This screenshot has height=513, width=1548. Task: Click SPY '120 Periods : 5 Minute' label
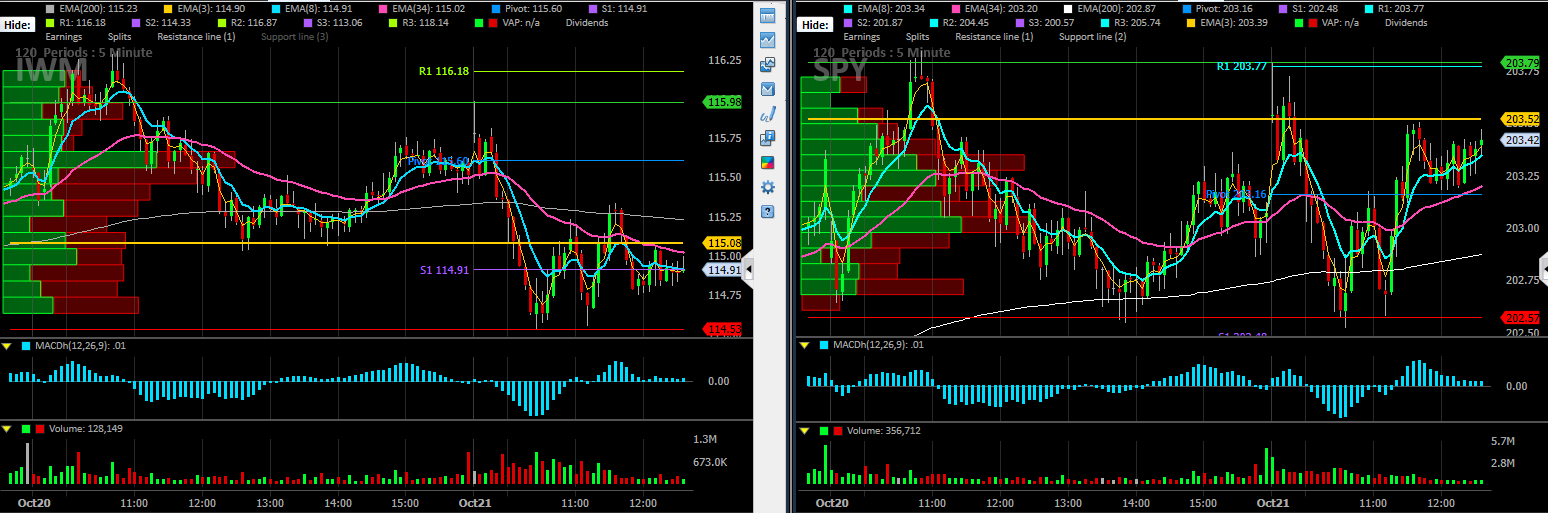pos(883,52)
